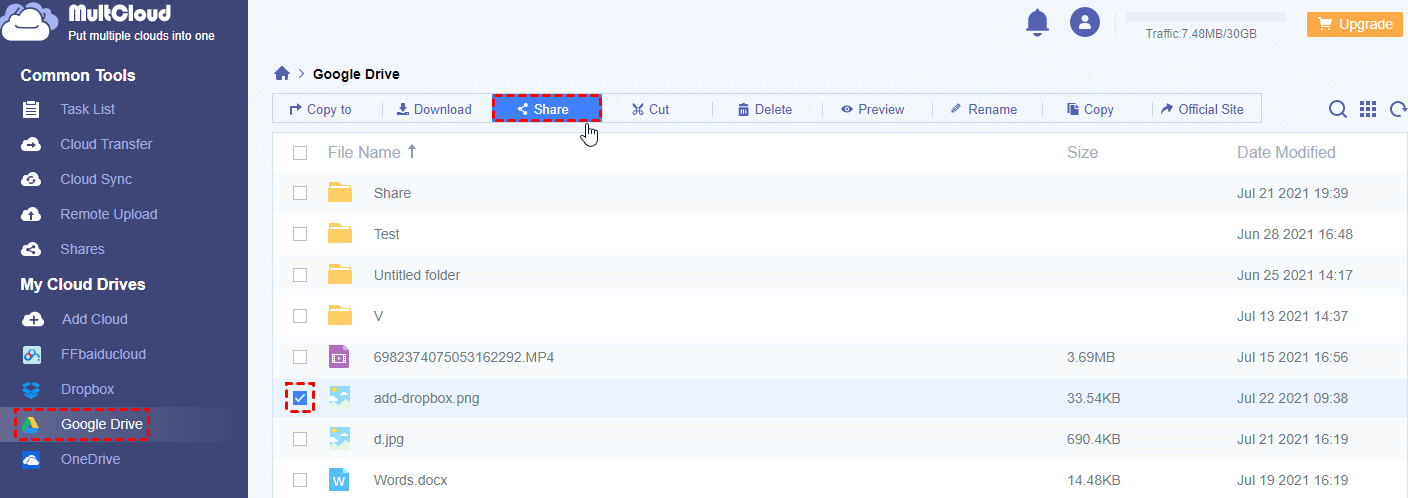Click date Jul 22 2021 09:38

pyautogui.click(x=1292, y=398)
